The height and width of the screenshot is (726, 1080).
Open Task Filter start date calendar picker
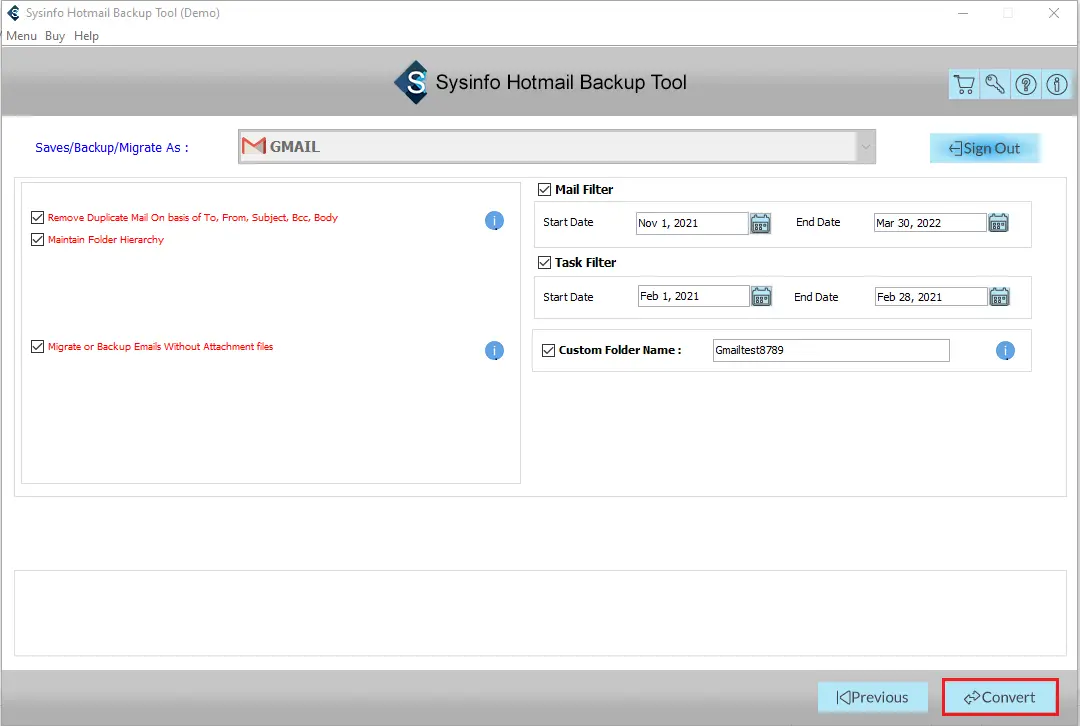point(761,296)
